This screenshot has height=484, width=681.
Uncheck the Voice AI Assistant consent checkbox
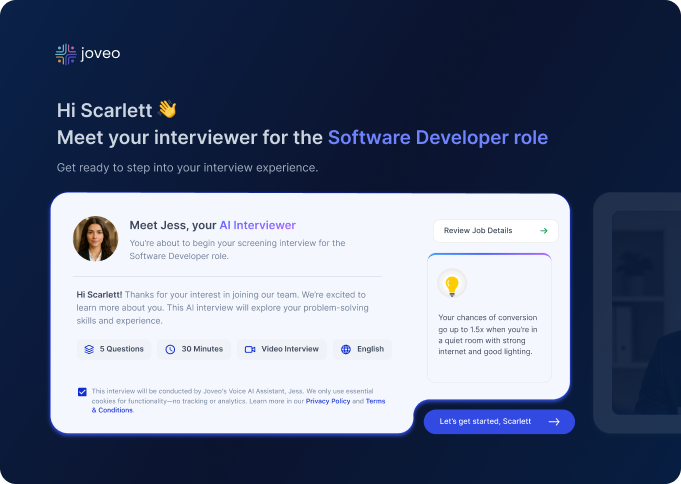click(x=82, y=392)
